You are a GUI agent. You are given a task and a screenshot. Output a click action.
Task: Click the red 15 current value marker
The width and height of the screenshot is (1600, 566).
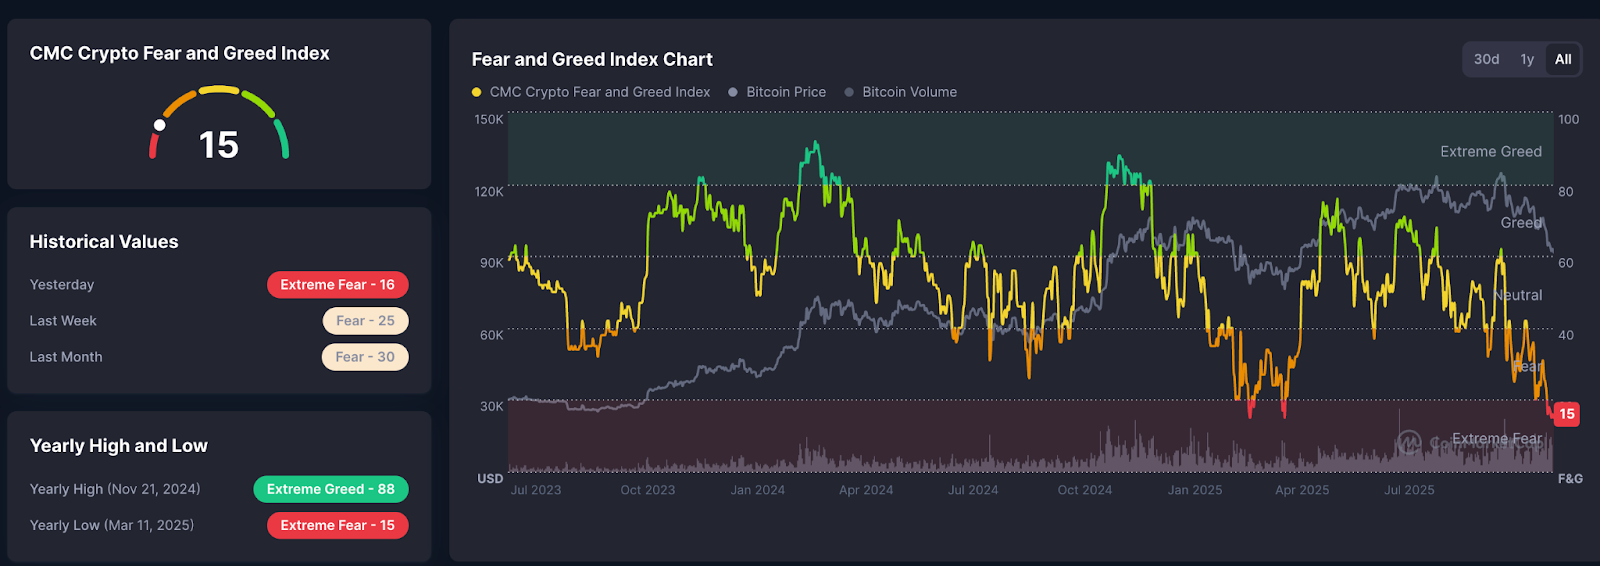pyautogui.click(x=1566, y=414)
